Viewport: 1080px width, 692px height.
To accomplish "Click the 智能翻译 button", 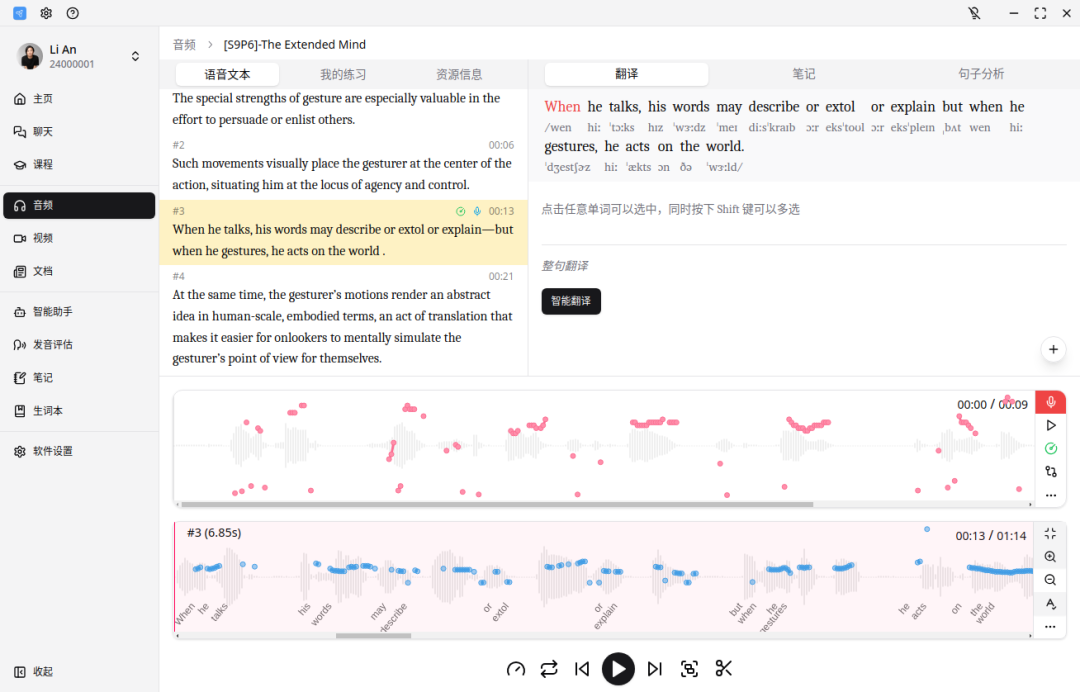I will [571, 301].
